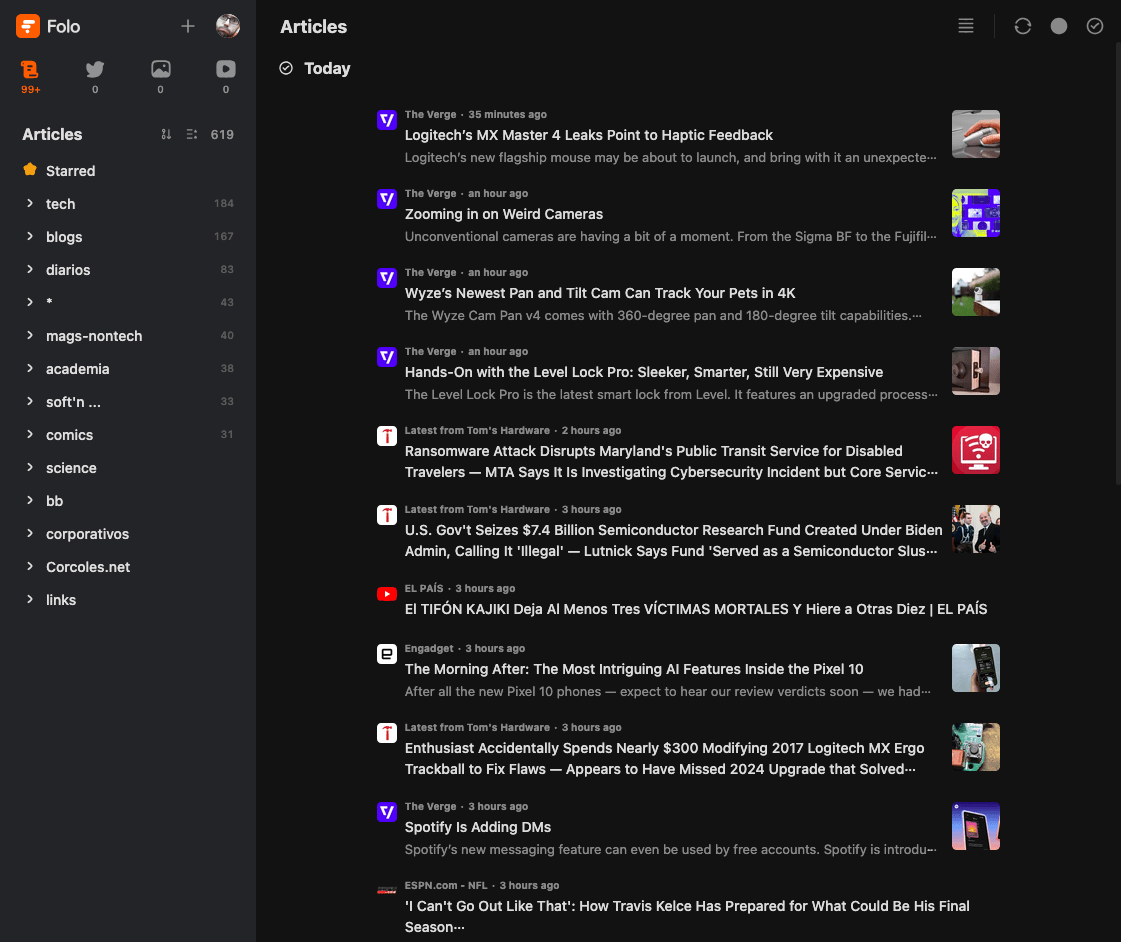The height and width of the screenshot is (942, 1121).
Task: Switch to the Twitter social media view
Action: [95, 70]
